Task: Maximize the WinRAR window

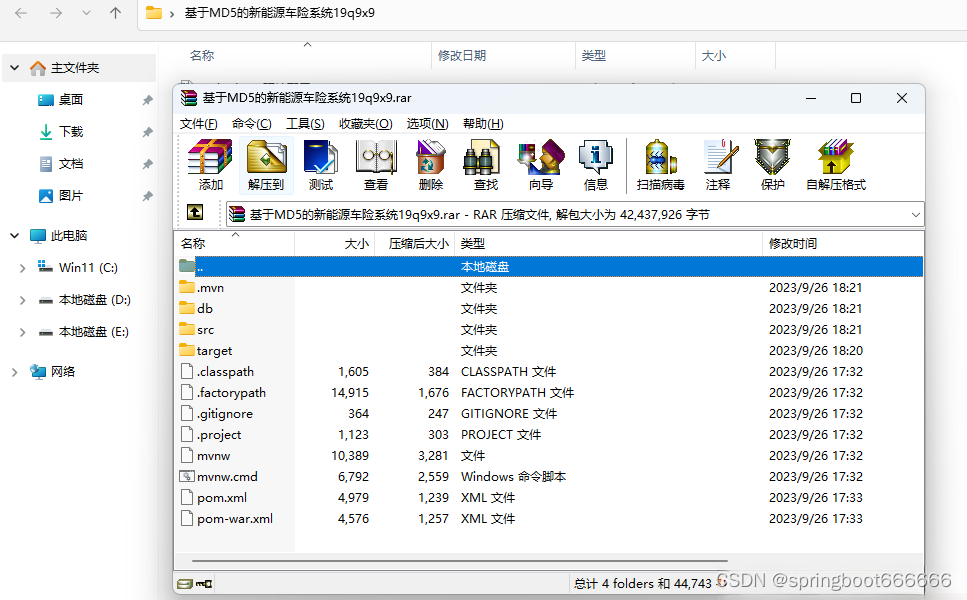Action: 856,98
